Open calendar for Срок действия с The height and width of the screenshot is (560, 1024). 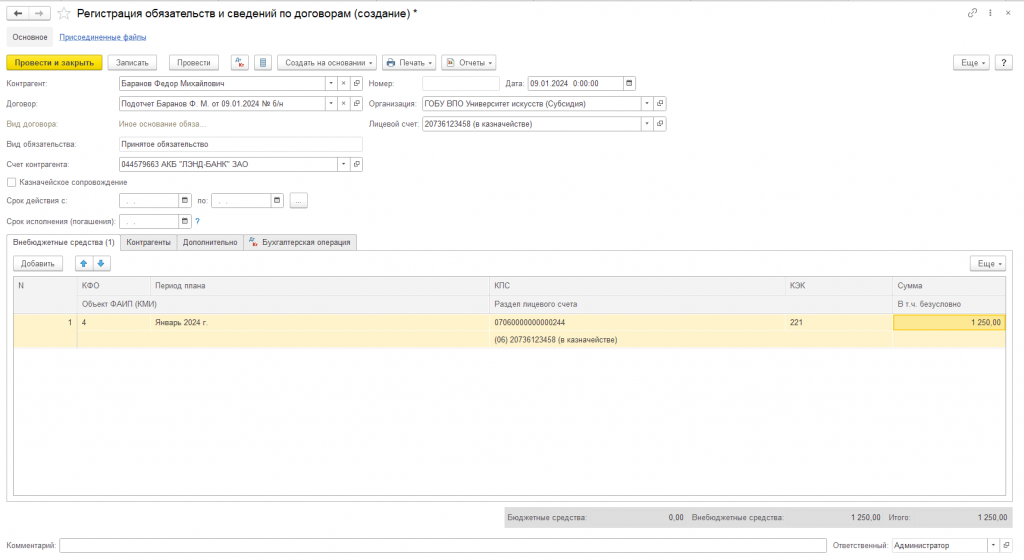click(x=185, y=201)
